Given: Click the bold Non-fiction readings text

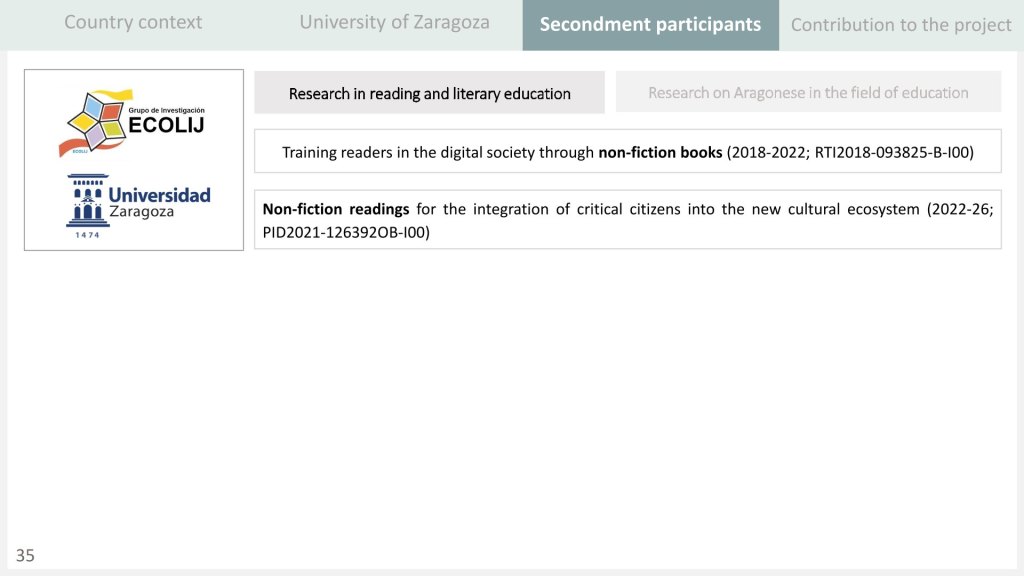Looking at the screenshot, I should (335, 209).
